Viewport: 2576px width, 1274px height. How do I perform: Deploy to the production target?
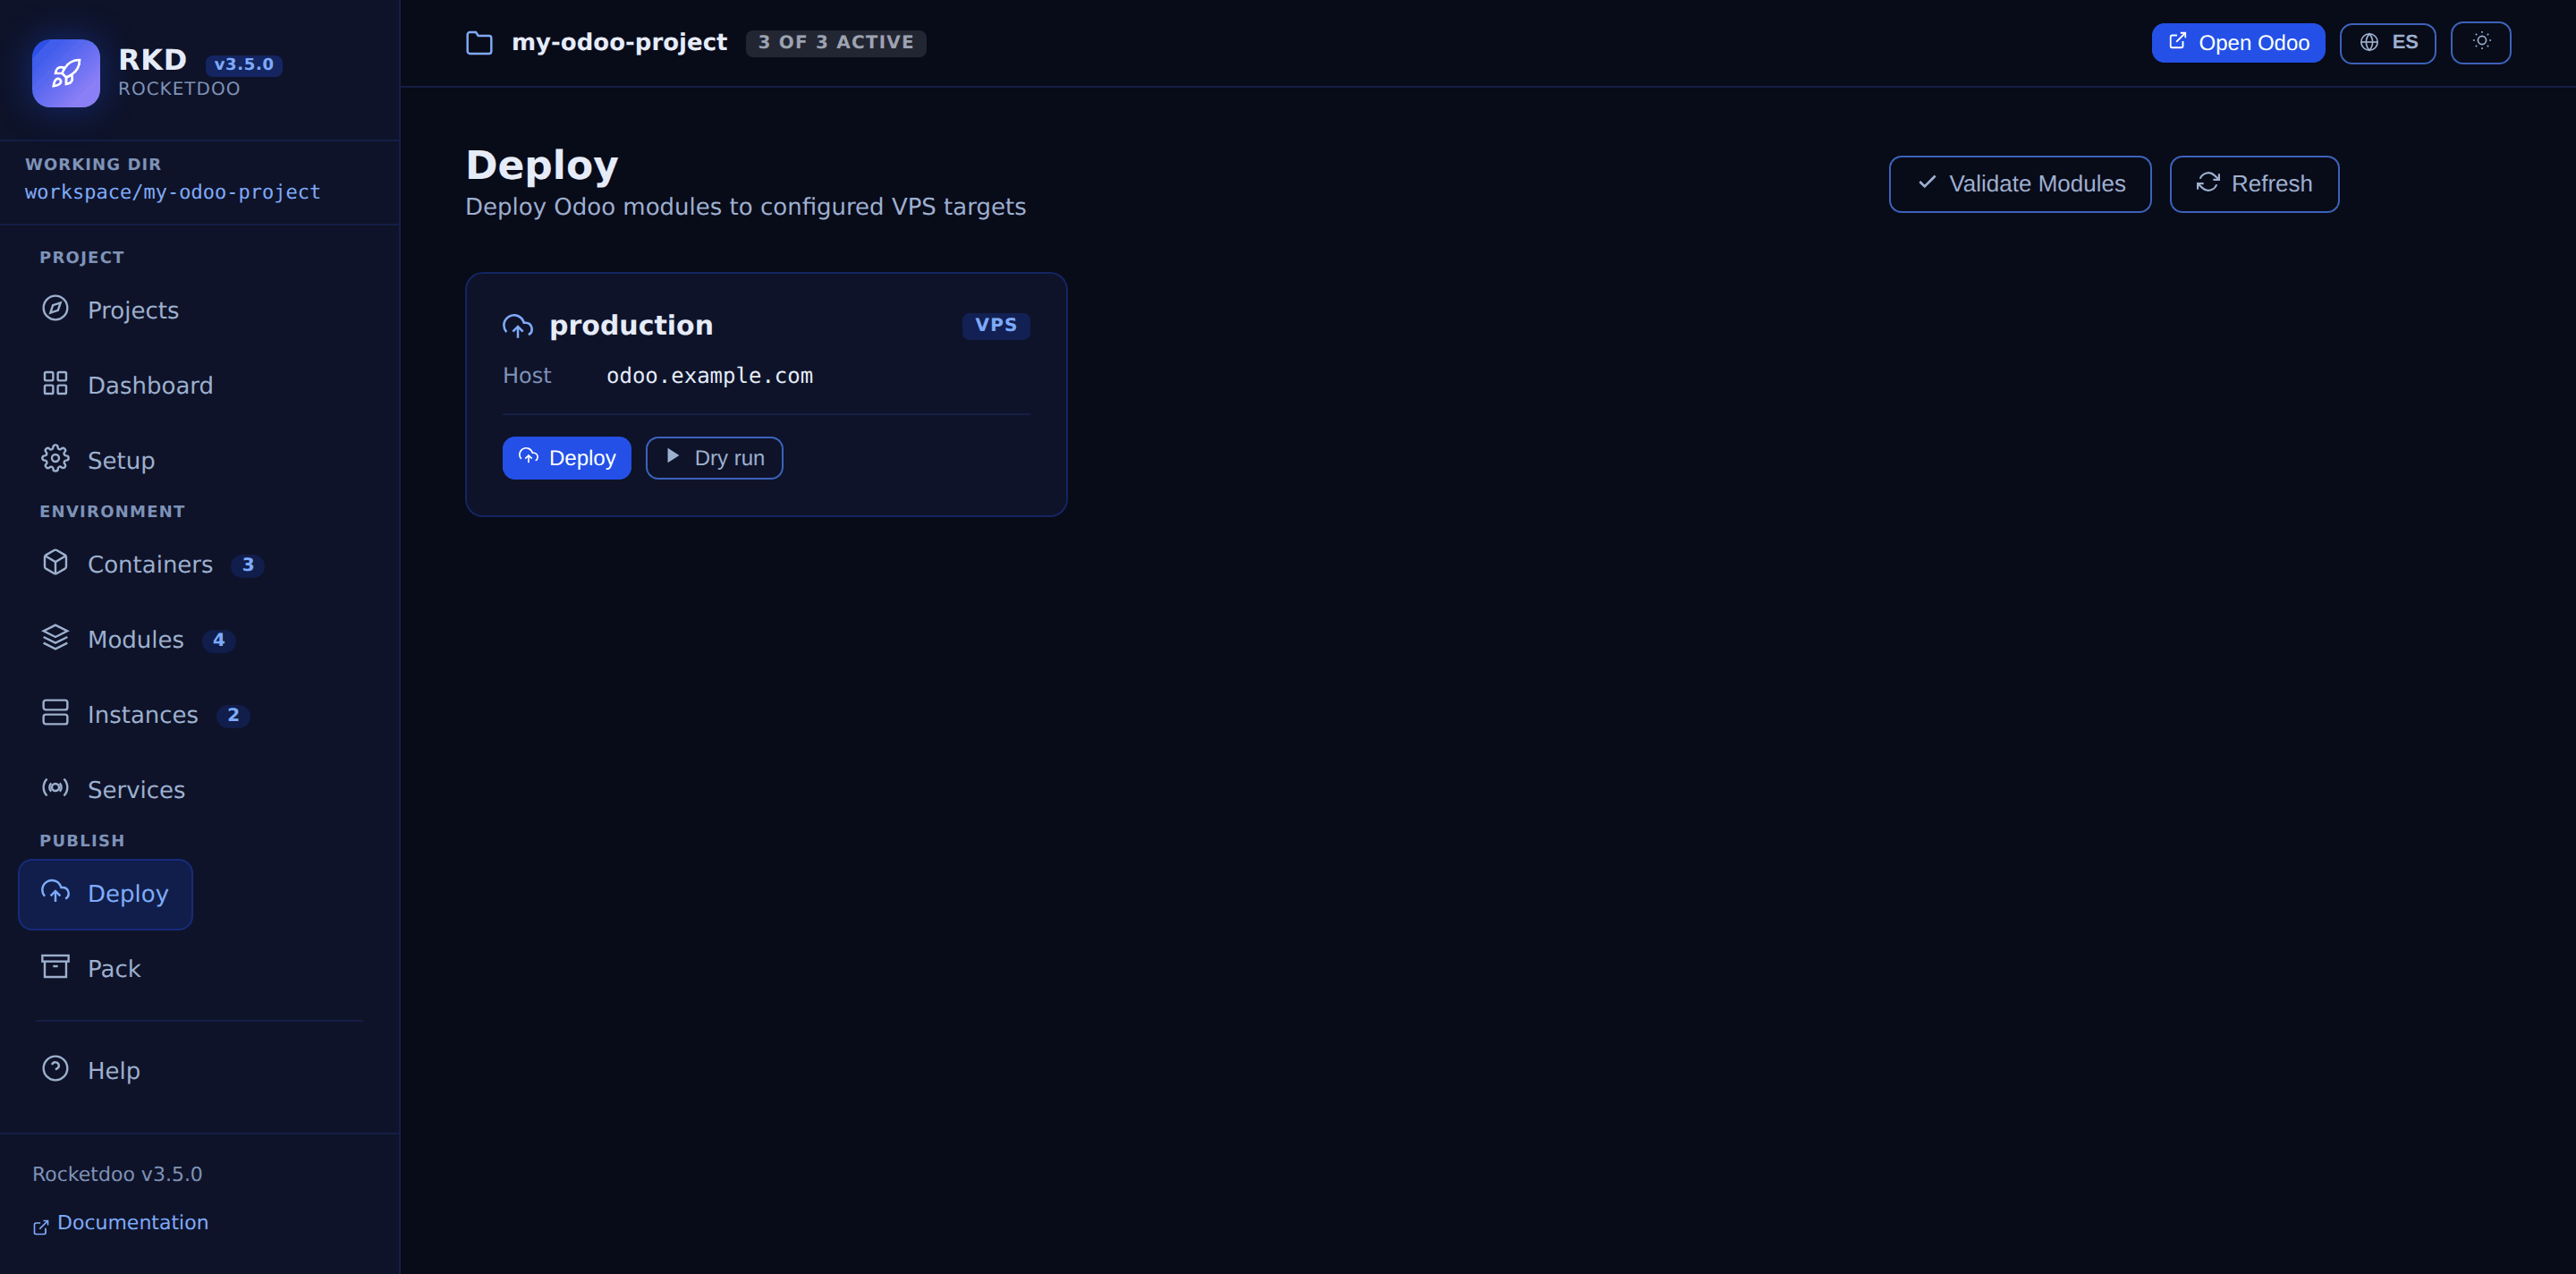[567, 458]
